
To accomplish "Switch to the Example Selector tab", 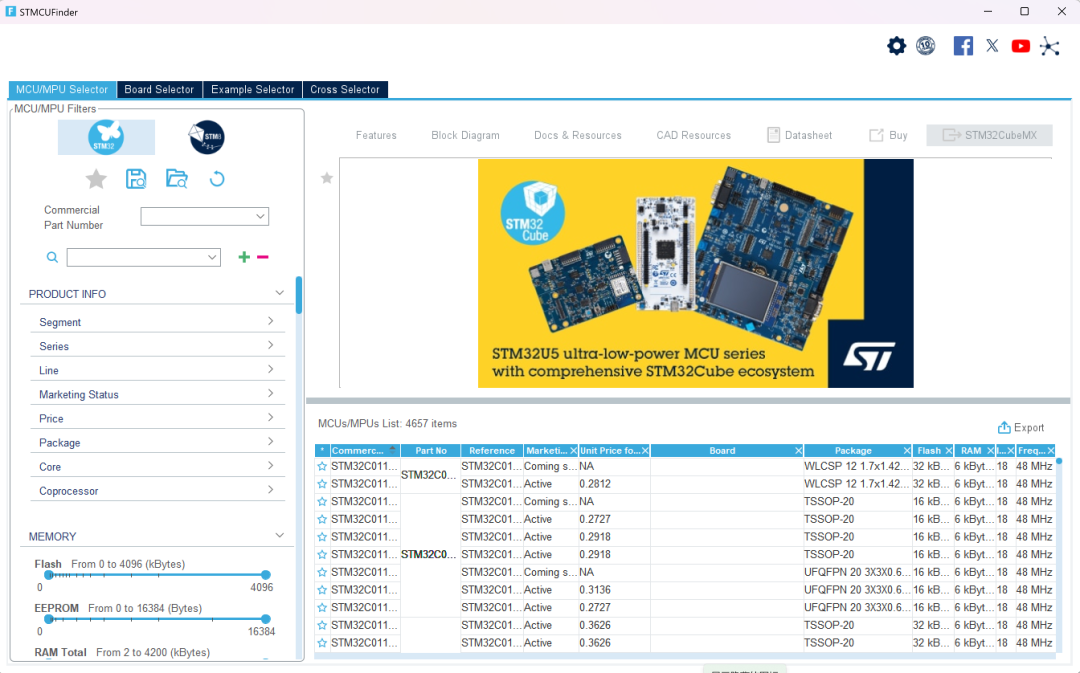I will (x=253, y=90).
